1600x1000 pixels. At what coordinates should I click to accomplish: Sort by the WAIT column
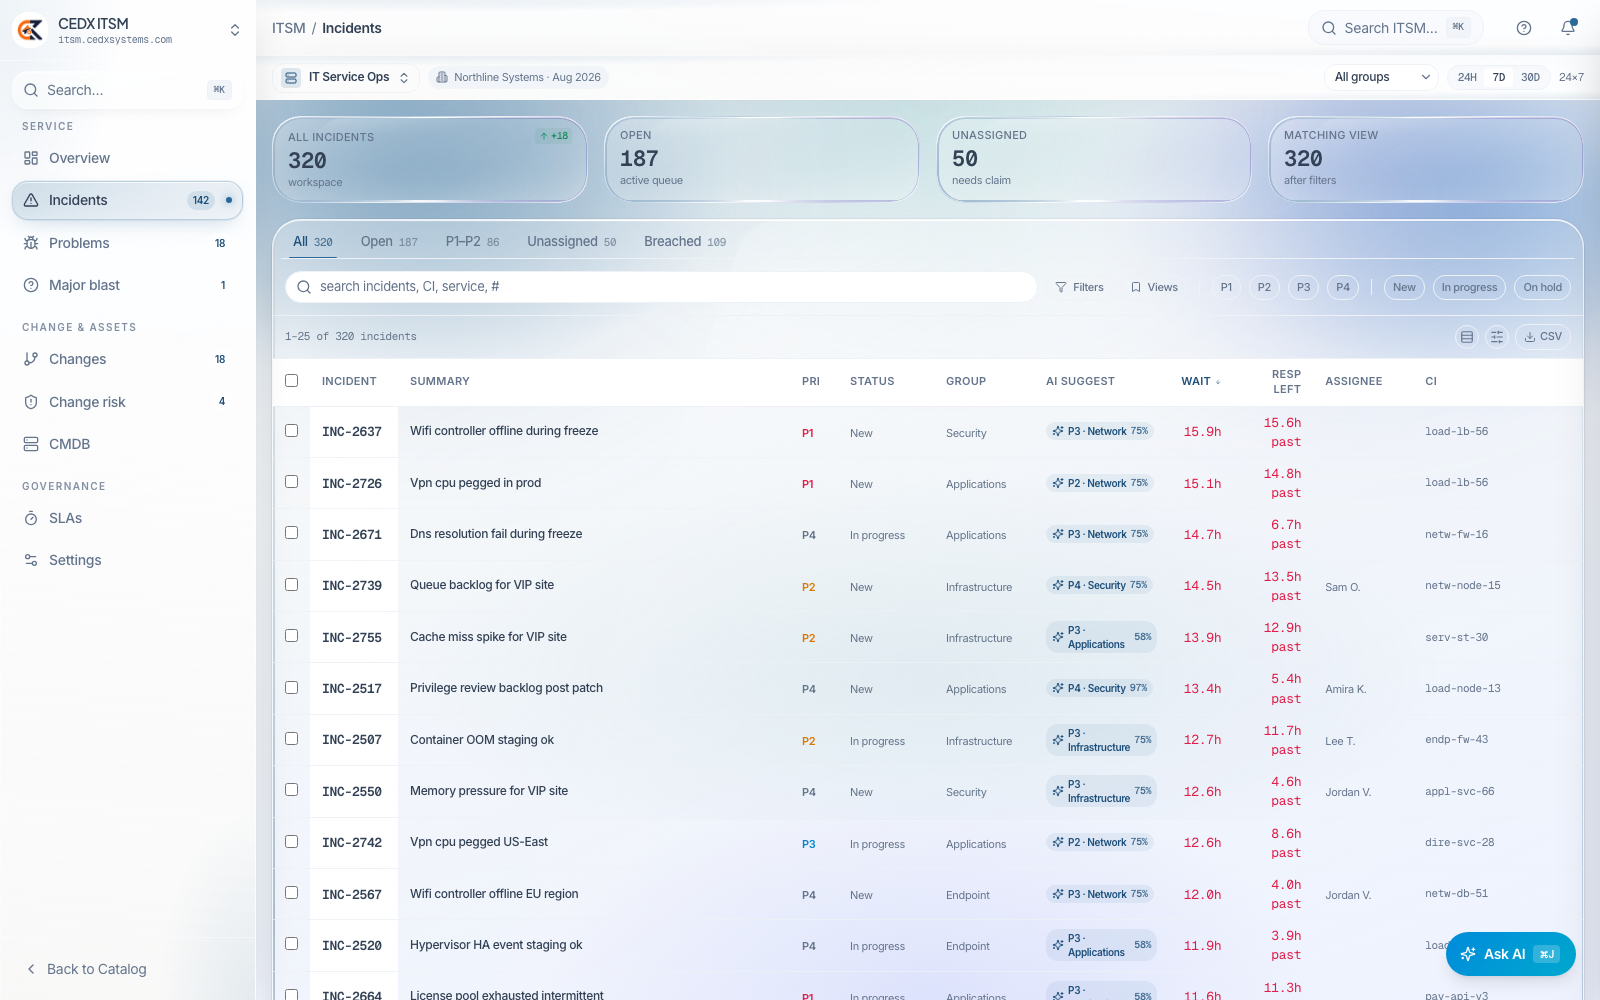pyautogui.click(x=1200, y=381)
